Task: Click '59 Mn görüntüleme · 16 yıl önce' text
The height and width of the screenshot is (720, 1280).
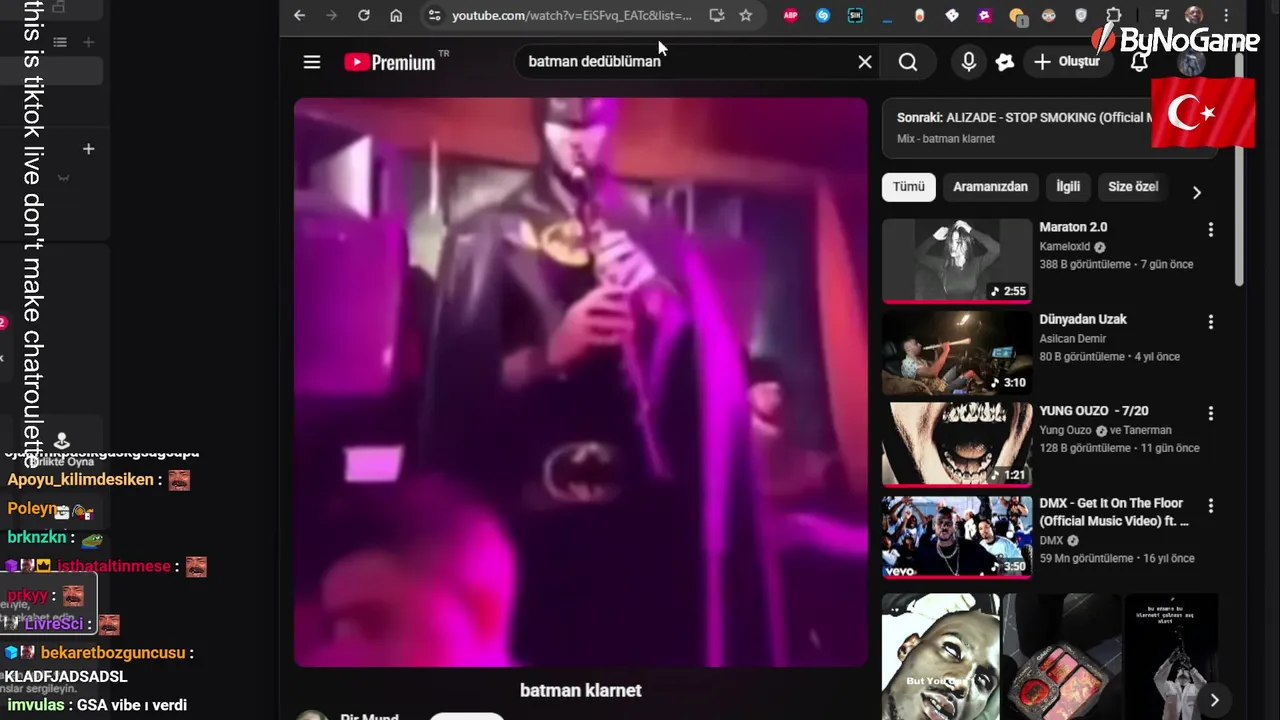Action: pos(1117,559)
